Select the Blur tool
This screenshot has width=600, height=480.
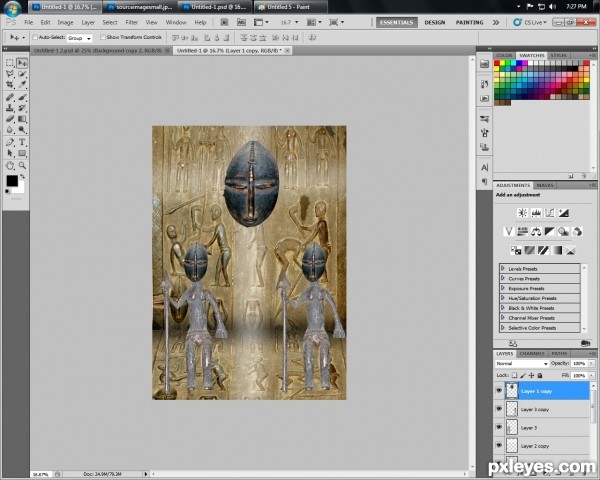click(x=10, y=129)
